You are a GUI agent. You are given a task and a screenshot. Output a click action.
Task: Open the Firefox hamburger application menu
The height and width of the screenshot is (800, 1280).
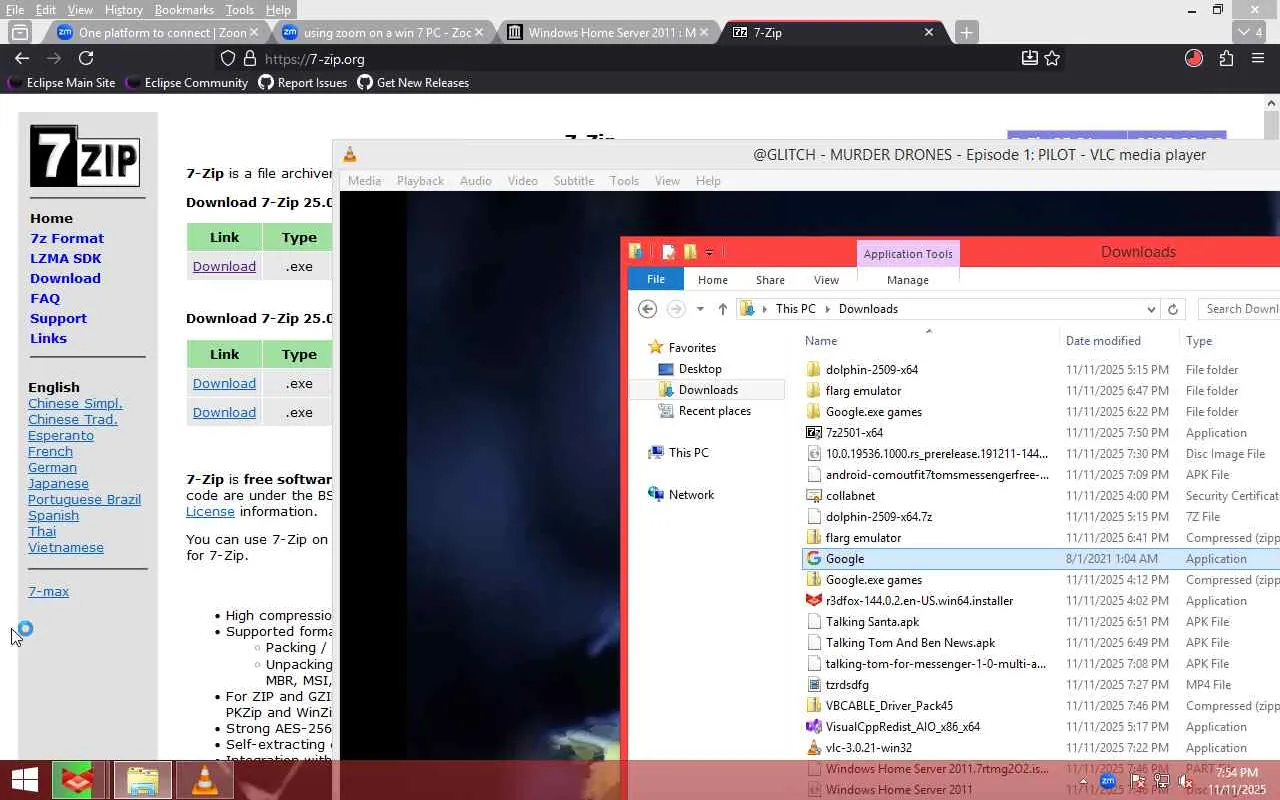pos(1258,59)
